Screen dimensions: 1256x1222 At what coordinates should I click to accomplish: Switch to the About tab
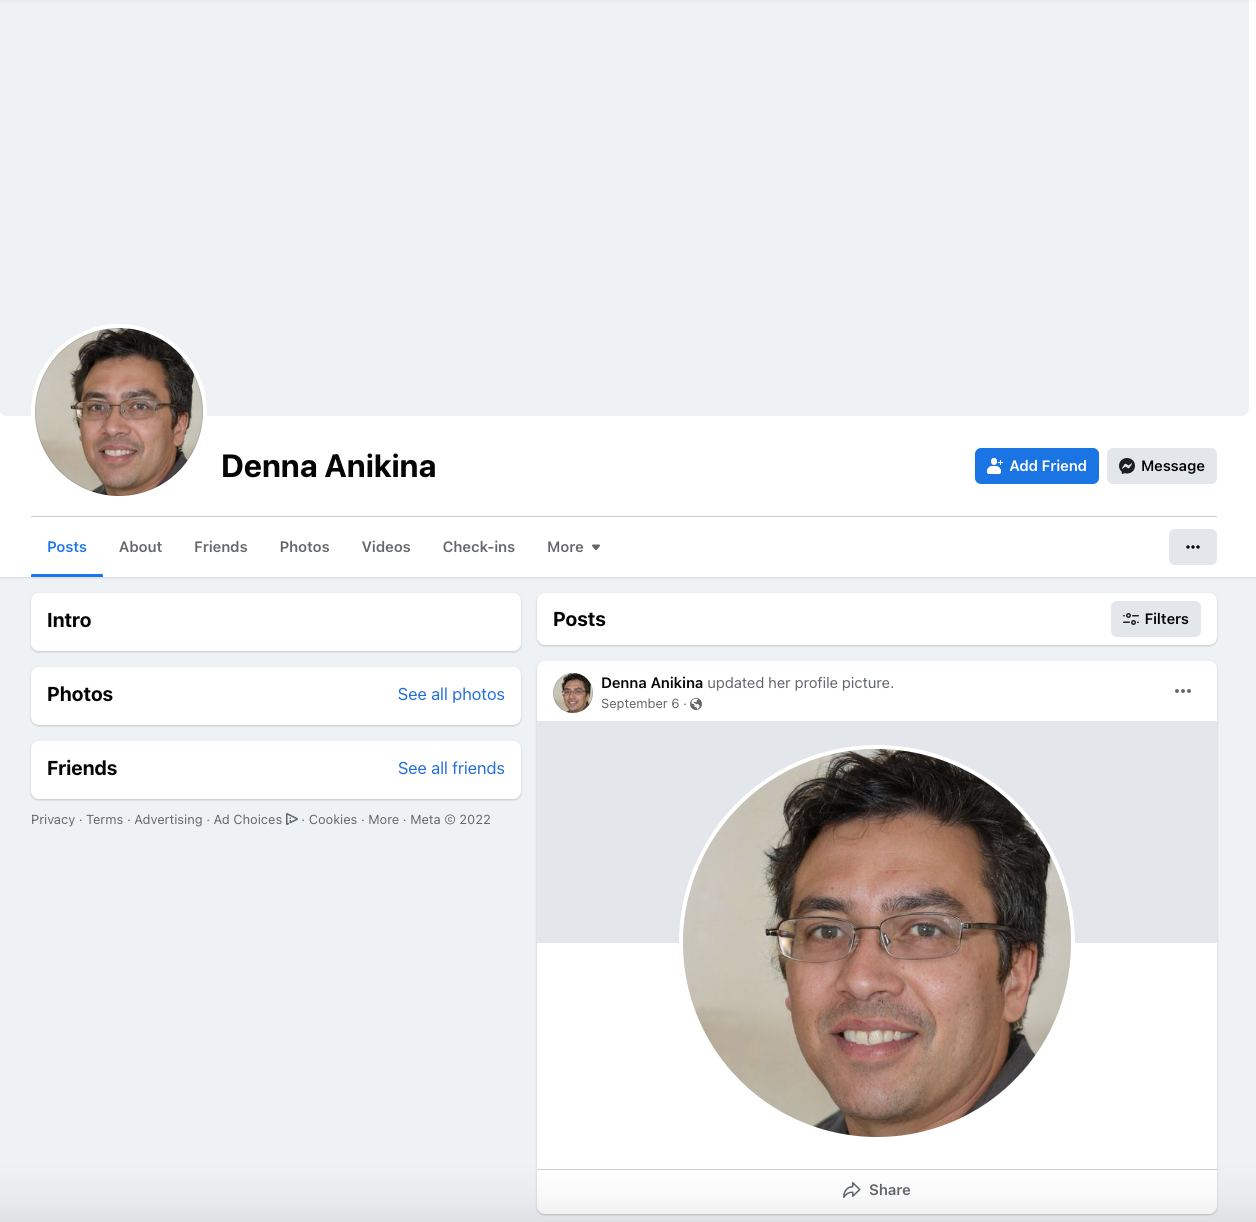140,547
